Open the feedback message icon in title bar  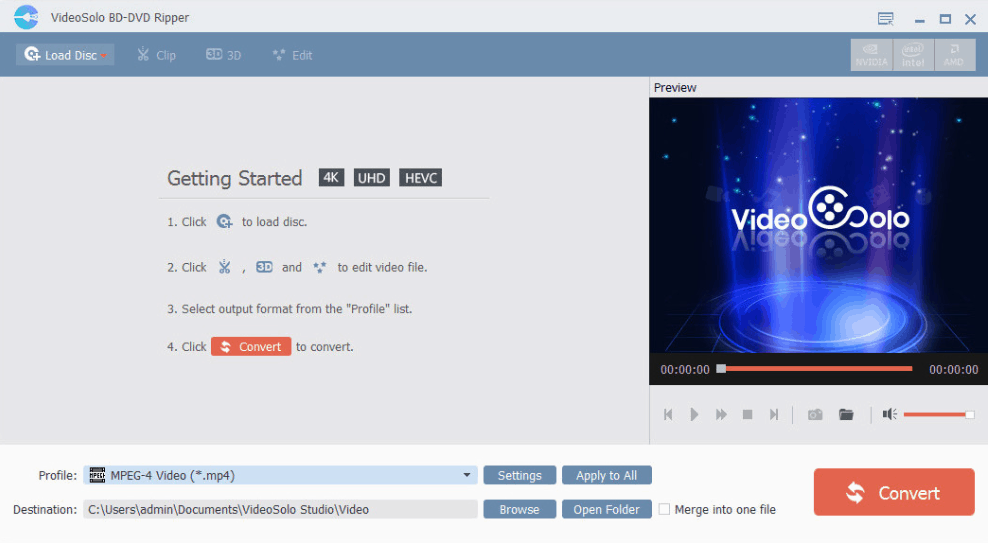point(885,18)
